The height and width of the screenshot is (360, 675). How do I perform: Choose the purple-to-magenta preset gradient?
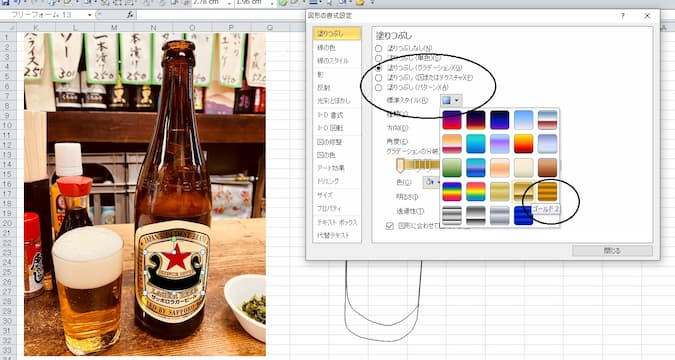point(452,120)
